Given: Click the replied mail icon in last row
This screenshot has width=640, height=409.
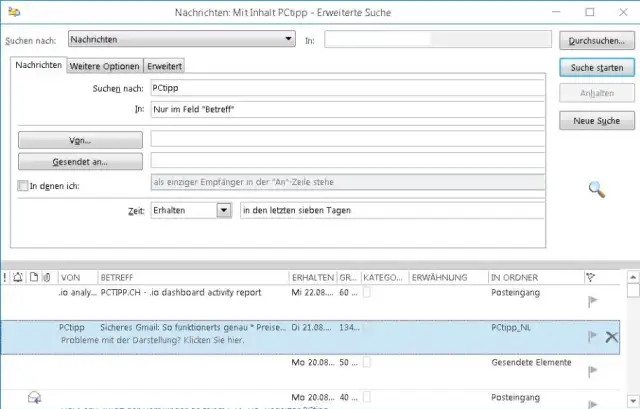Looking at the screenshot, I should [x=34, y=398].
